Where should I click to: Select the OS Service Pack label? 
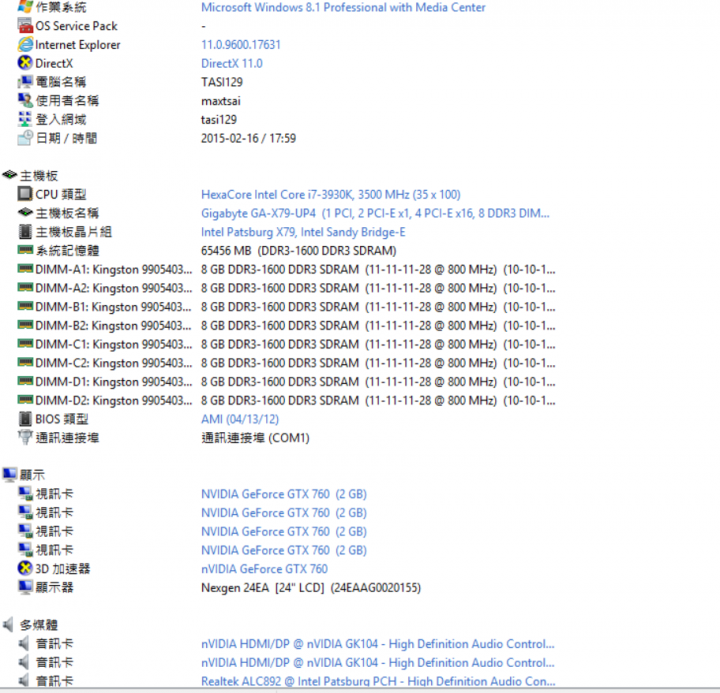pyautogui.click(x=76, y=26)
